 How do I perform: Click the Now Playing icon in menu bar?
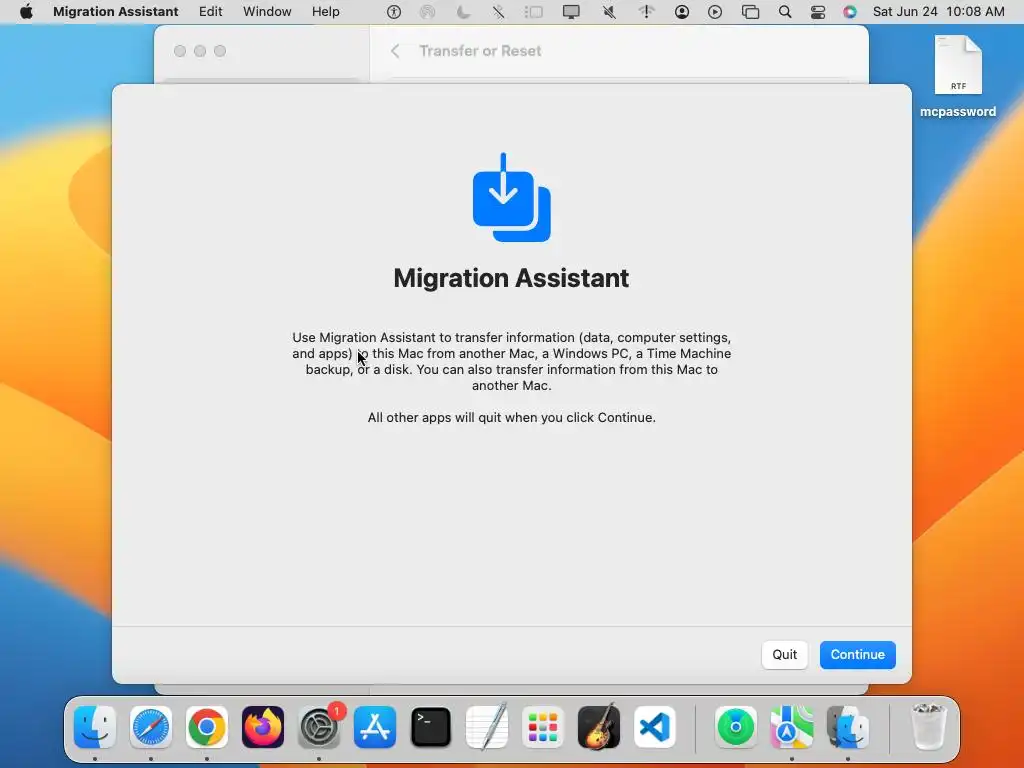pyautogui.click(x=715, y=12)
